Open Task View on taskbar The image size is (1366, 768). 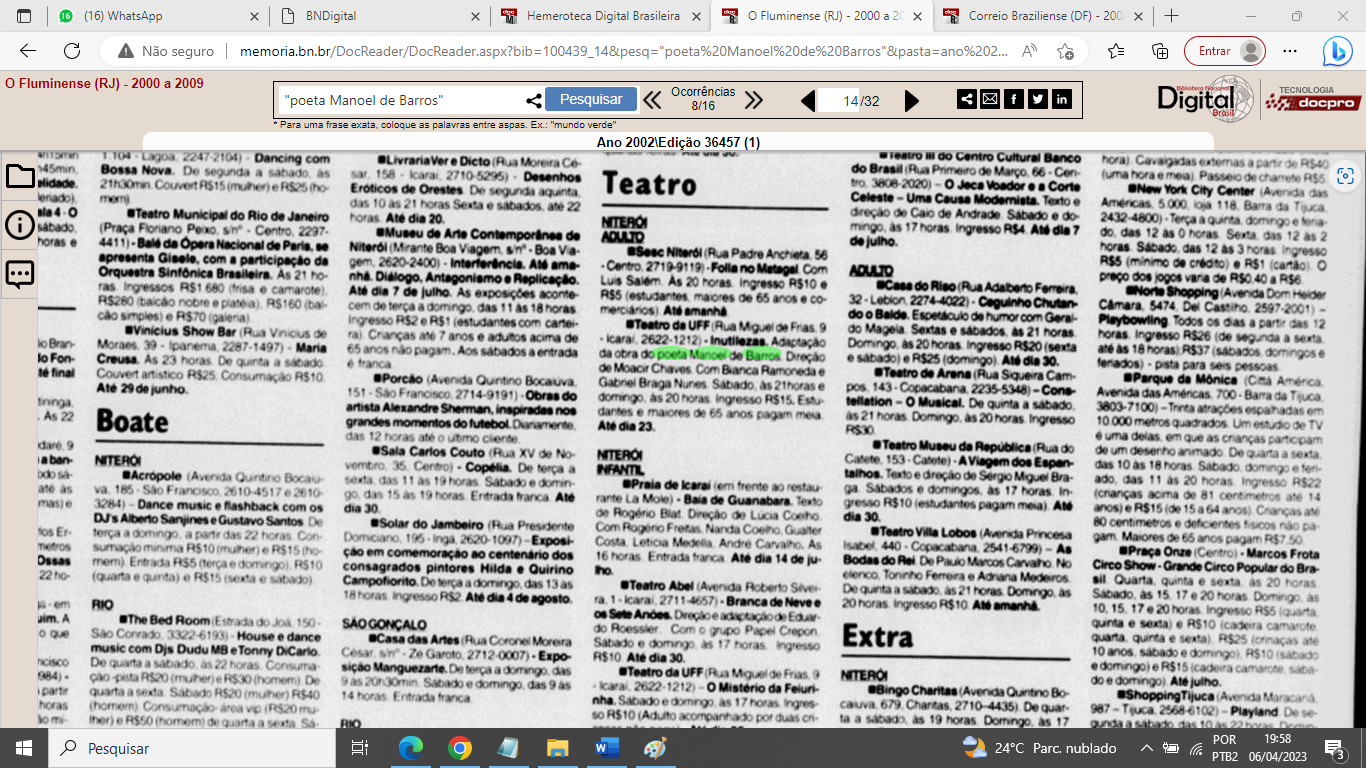(x=359, y=747)
